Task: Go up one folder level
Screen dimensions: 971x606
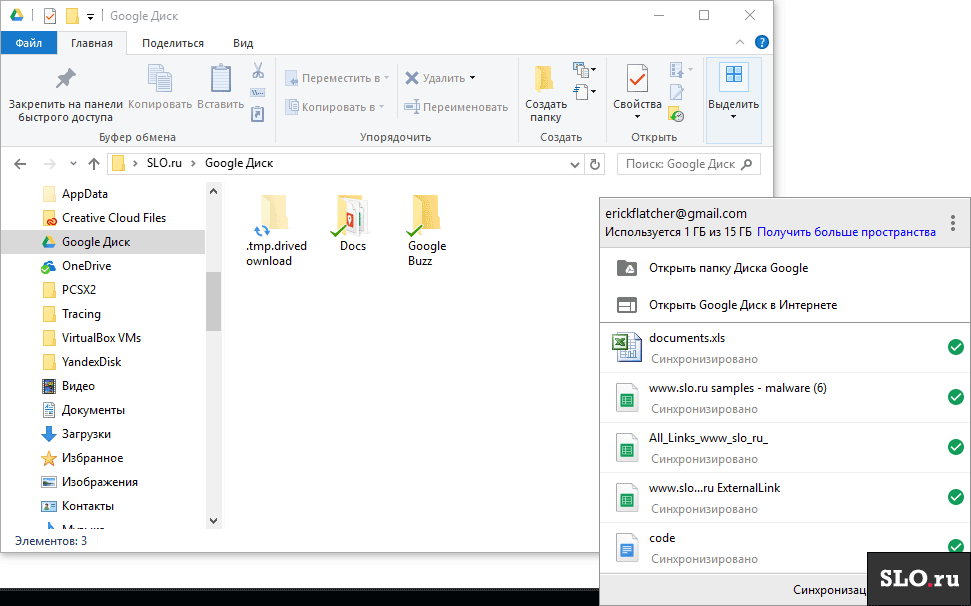Action: [x=94, y=164]
